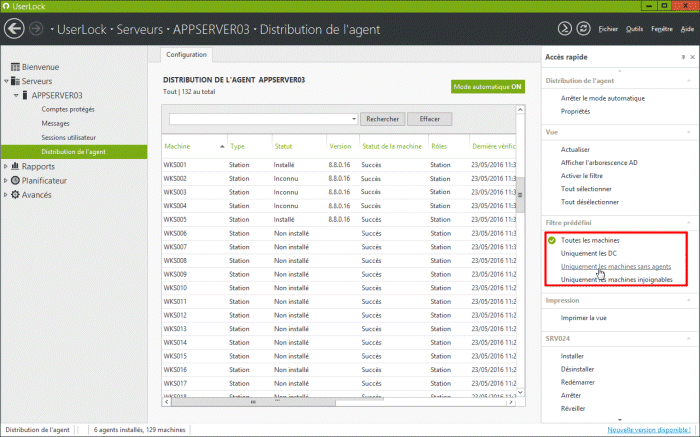
Task: Click the Rechercher button
Action: click(x=383, y=119)
